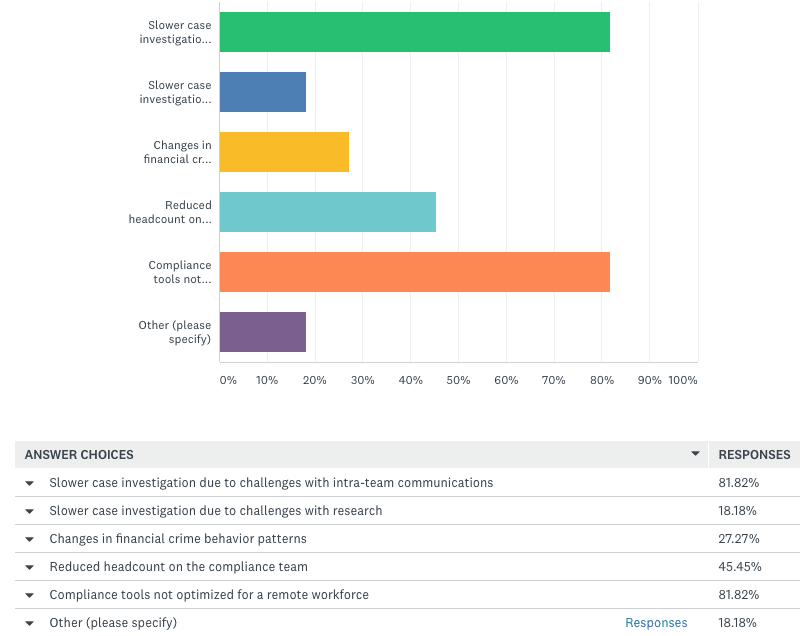Select the Reduced headcount on the compliance team row
The height and width of the screenshot is (636, 800).
coord(407,567)
